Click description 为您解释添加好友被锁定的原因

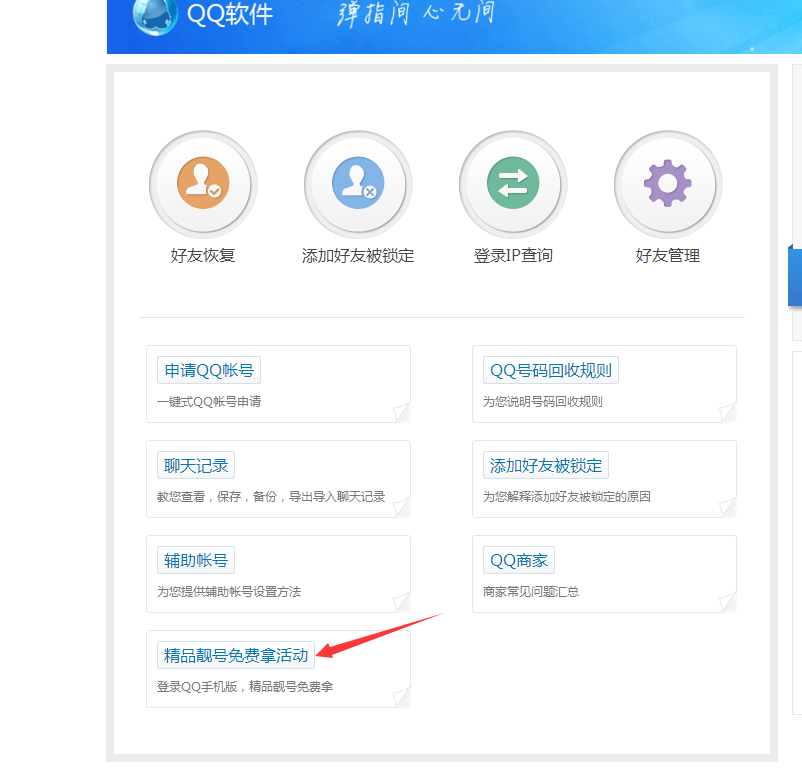(567, 497)
